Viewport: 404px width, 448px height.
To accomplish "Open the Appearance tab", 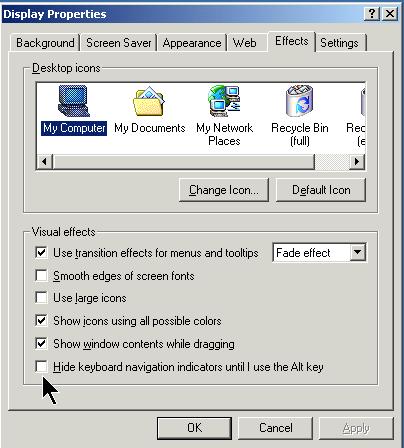I will tap(192, 43).
